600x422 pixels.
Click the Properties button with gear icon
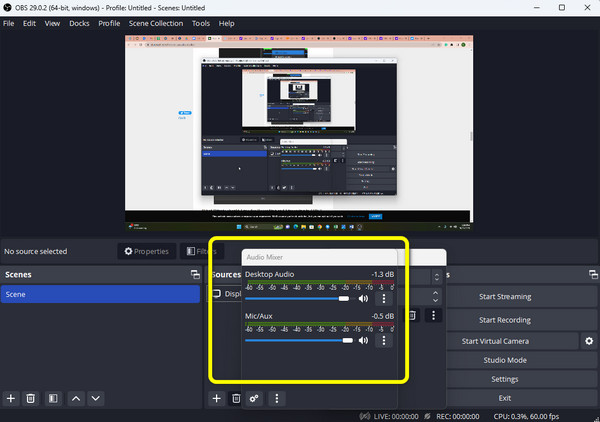tap(147, 251)
